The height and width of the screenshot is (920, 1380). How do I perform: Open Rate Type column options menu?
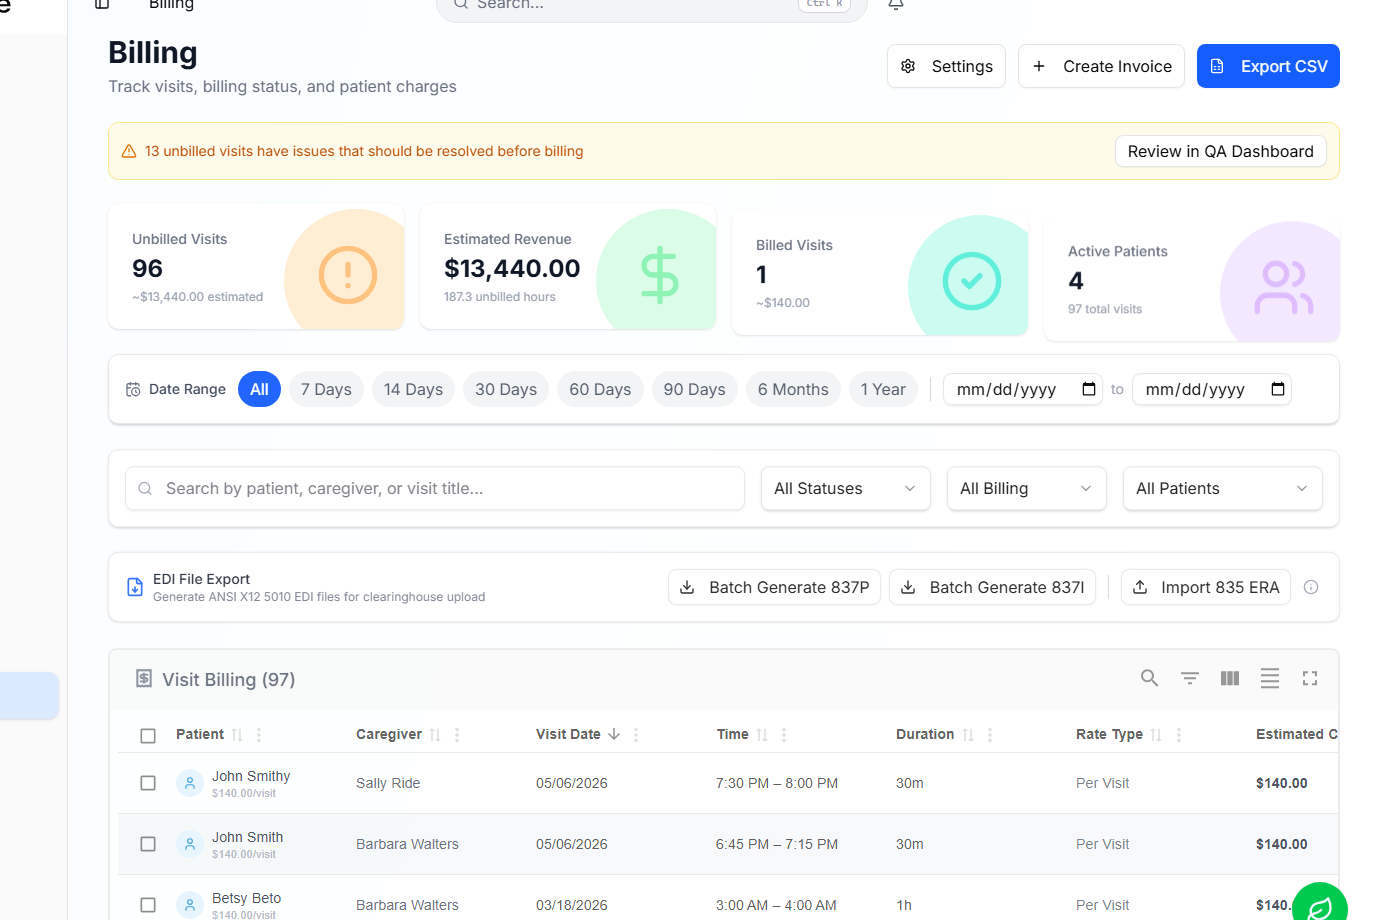(x=1179, y=735)
